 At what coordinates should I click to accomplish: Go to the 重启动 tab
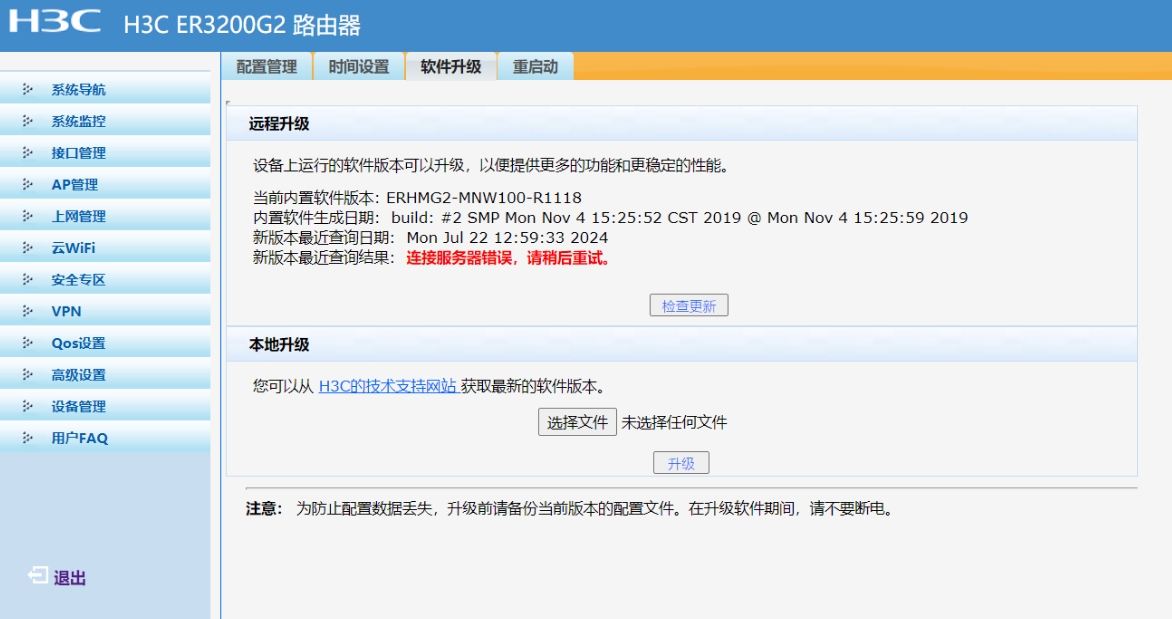click(535, 67)
